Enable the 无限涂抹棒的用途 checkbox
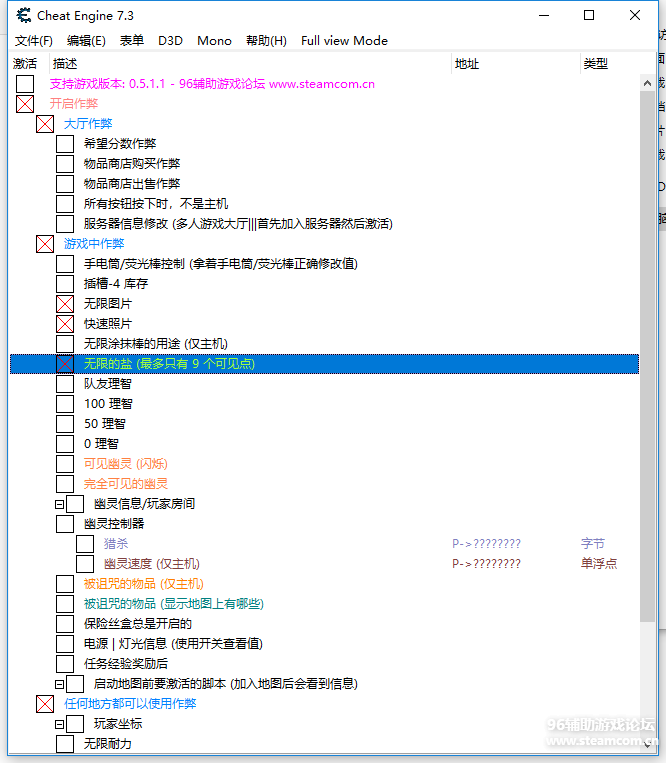Image resolution: width=666 pixels, height=763 pixels. 65,344
